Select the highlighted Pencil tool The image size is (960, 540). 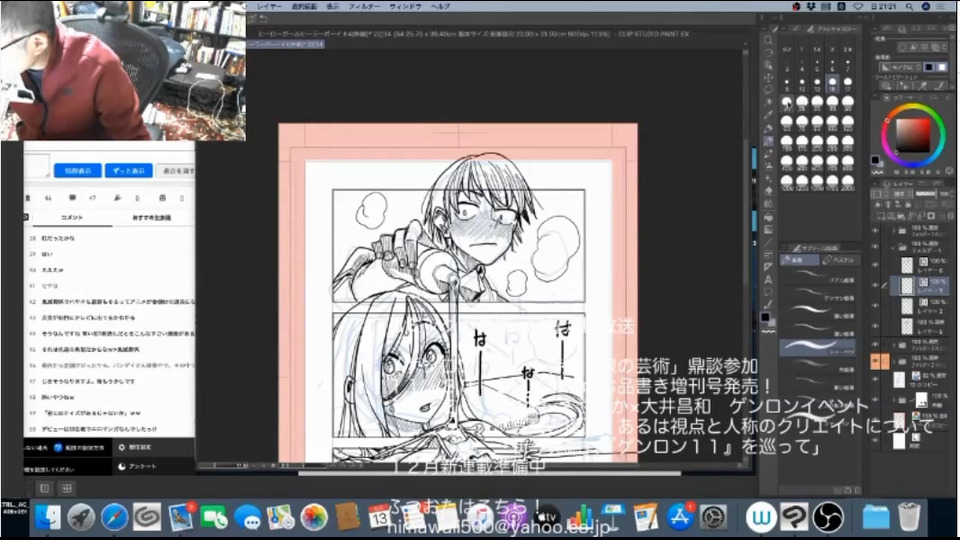pyautogui.click(x=768, y=141)
